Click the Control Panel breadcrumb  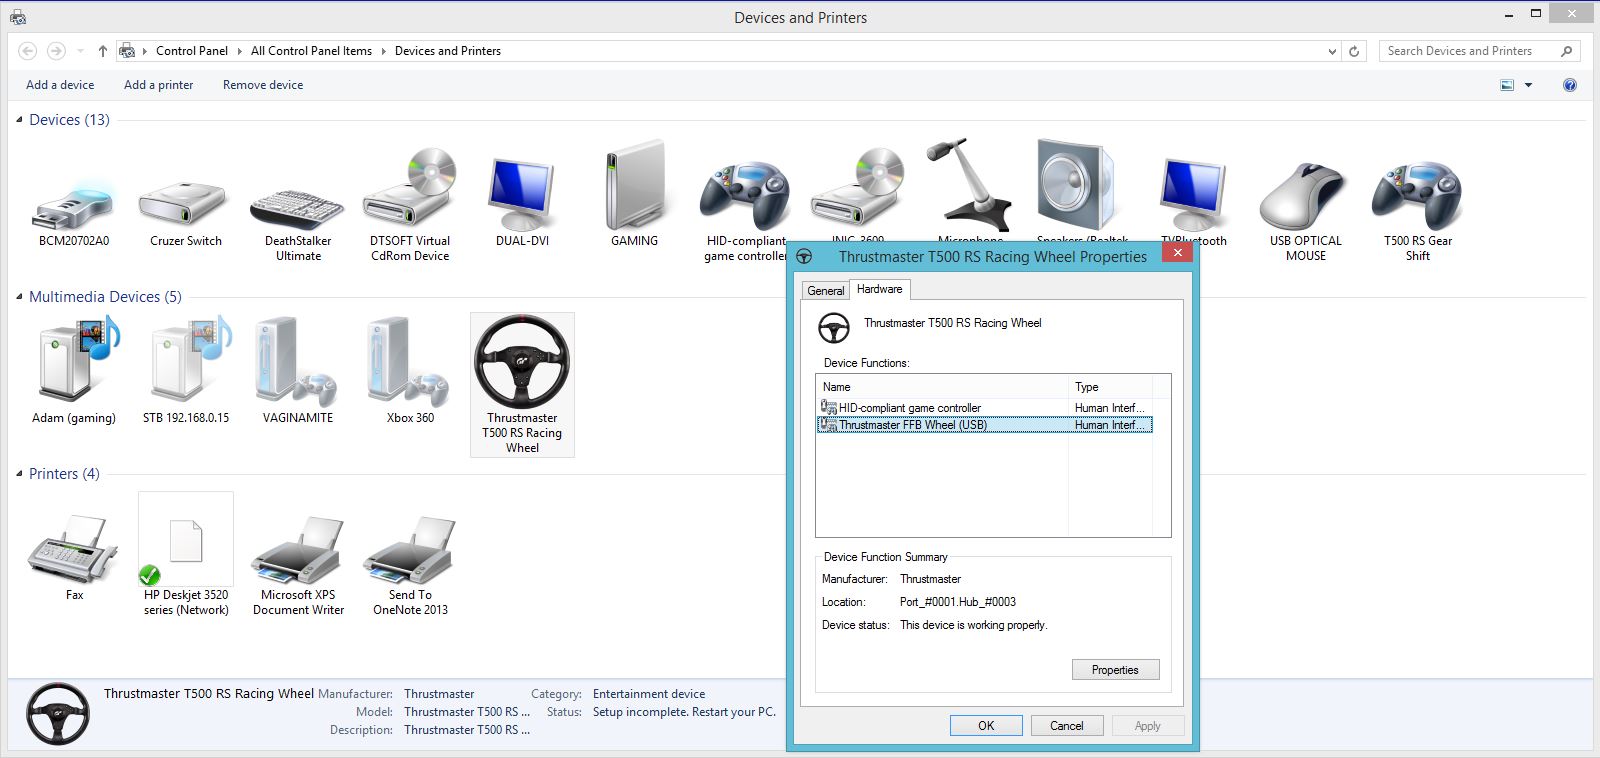pyautogui.click(x=192, y=51)
